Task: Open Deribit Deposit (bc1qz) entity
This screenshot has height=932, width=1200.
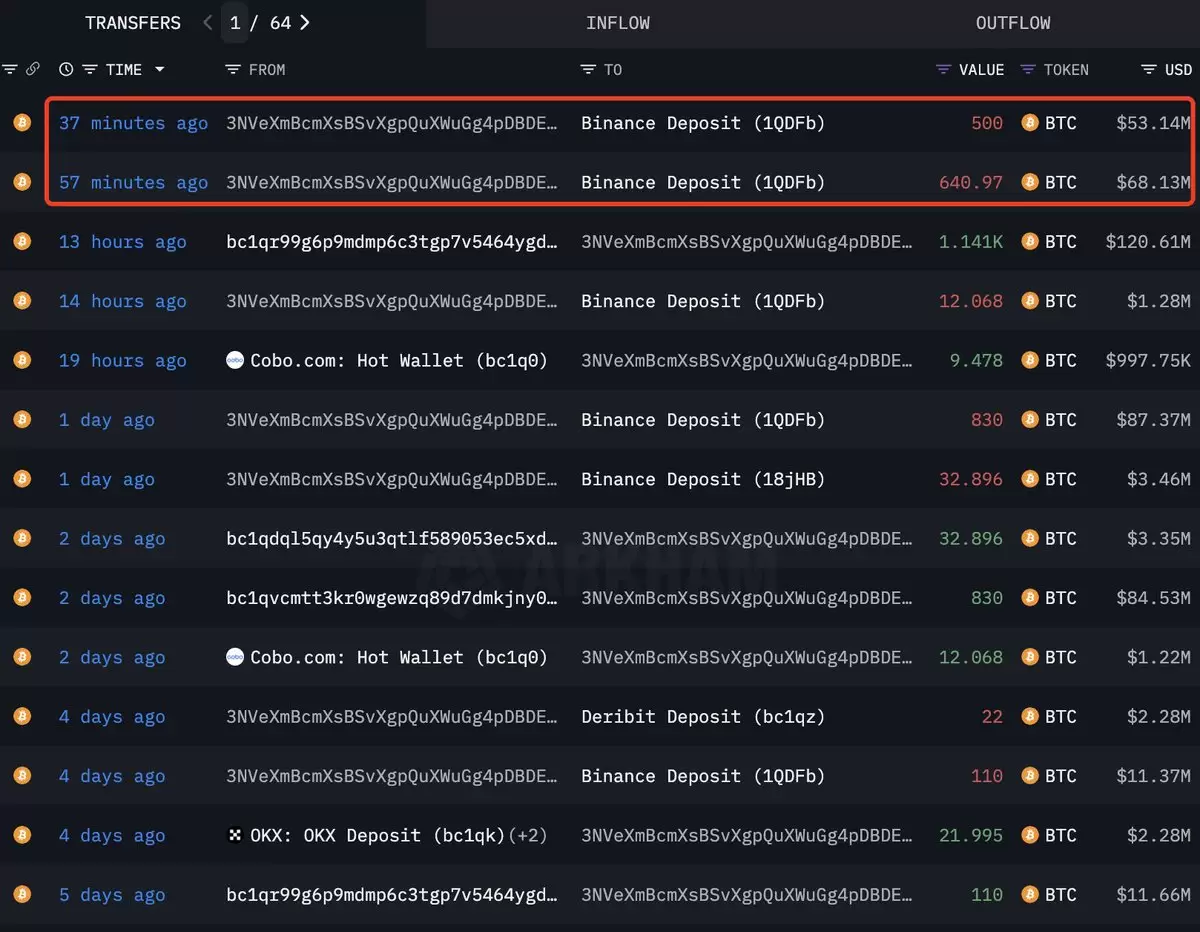Action: point(703,717)
